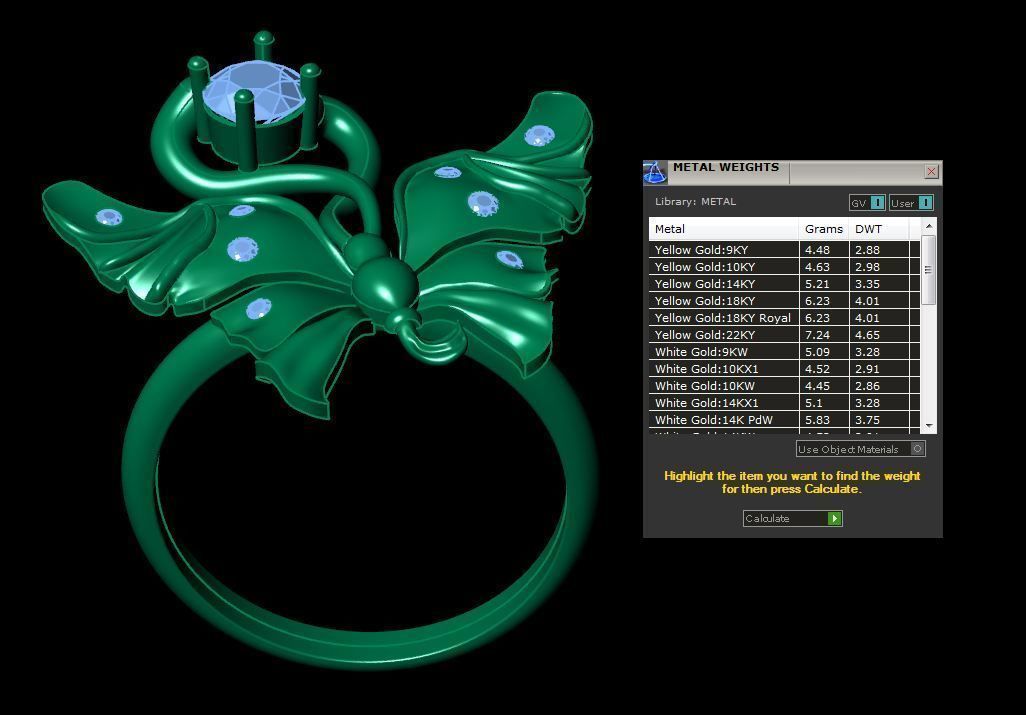Click the Calculate button's green arrow
The image size is (1026, 715).
(x=834, y=519)
